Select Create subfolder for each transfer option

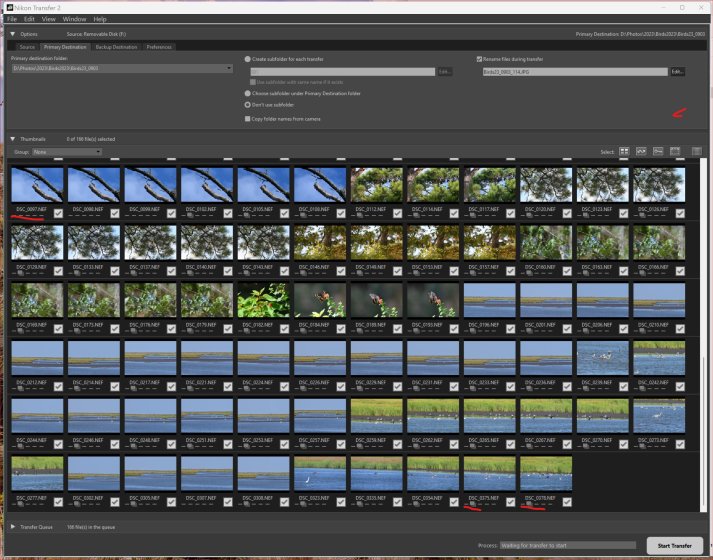pyautogui.click(x=248, y=59)
